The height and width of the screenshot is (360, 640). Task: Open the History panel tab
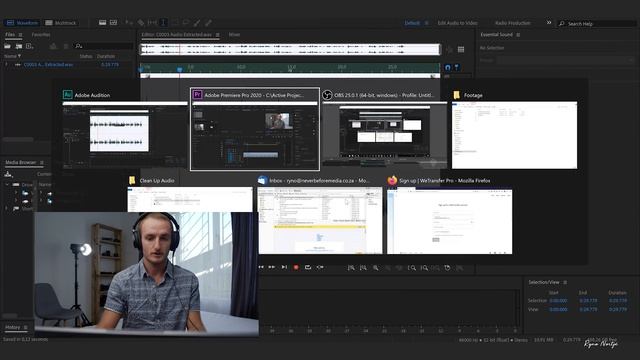coord(12,327)
